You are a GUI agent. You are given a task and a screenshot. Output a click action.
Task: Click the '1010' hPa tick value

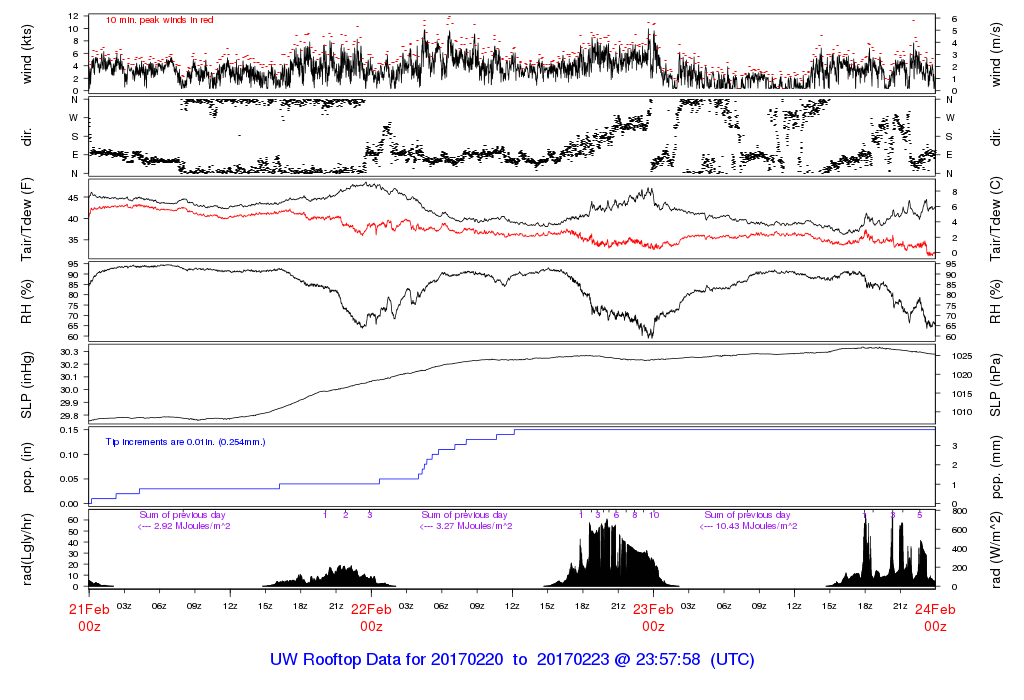pos(963,412)
